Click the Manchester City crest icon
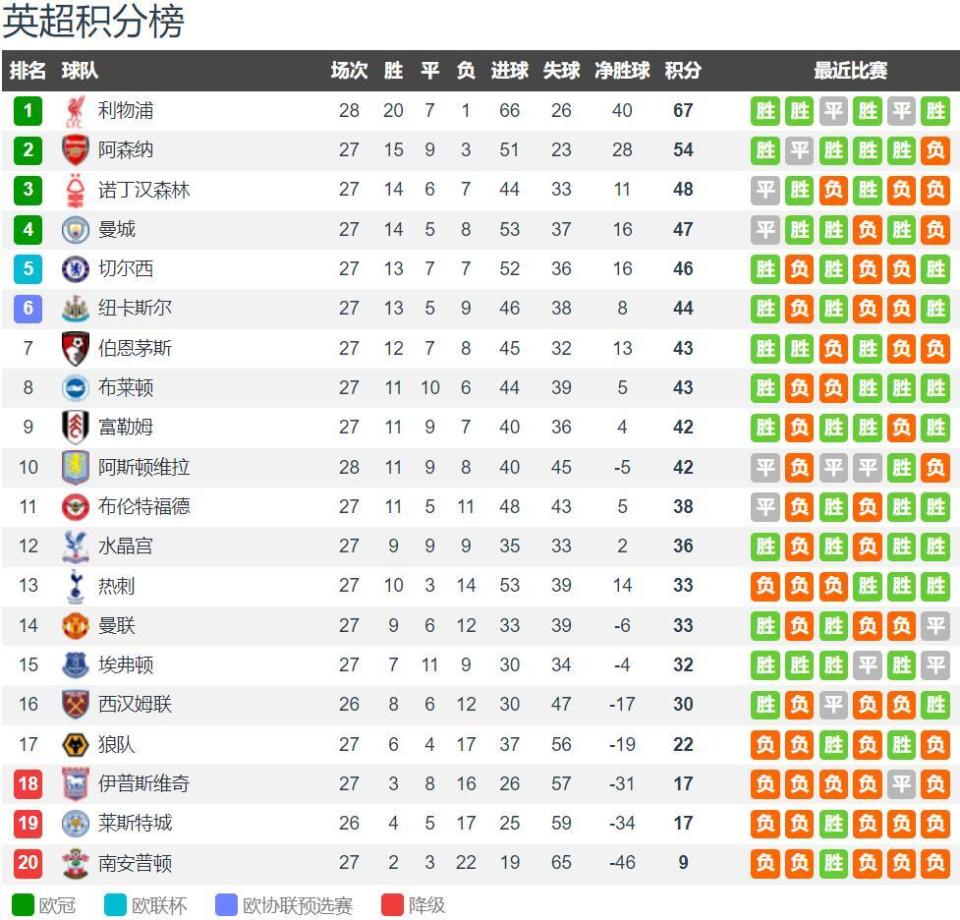960x920 pixels. coord(75,229)
